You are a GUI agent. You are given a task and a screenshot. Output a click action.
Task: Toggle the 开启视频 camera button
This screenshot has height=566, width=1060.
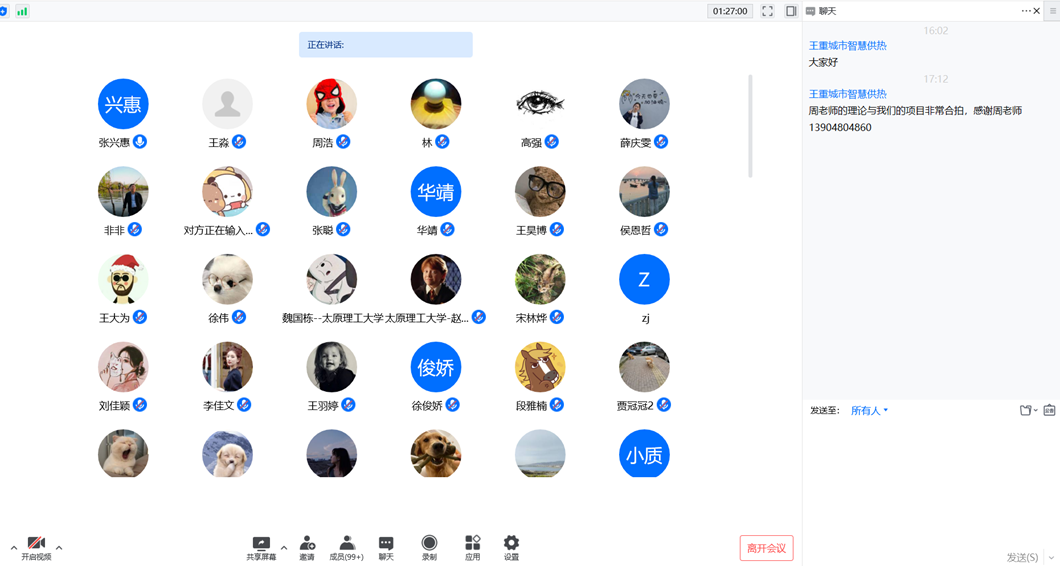pos(36,547)
